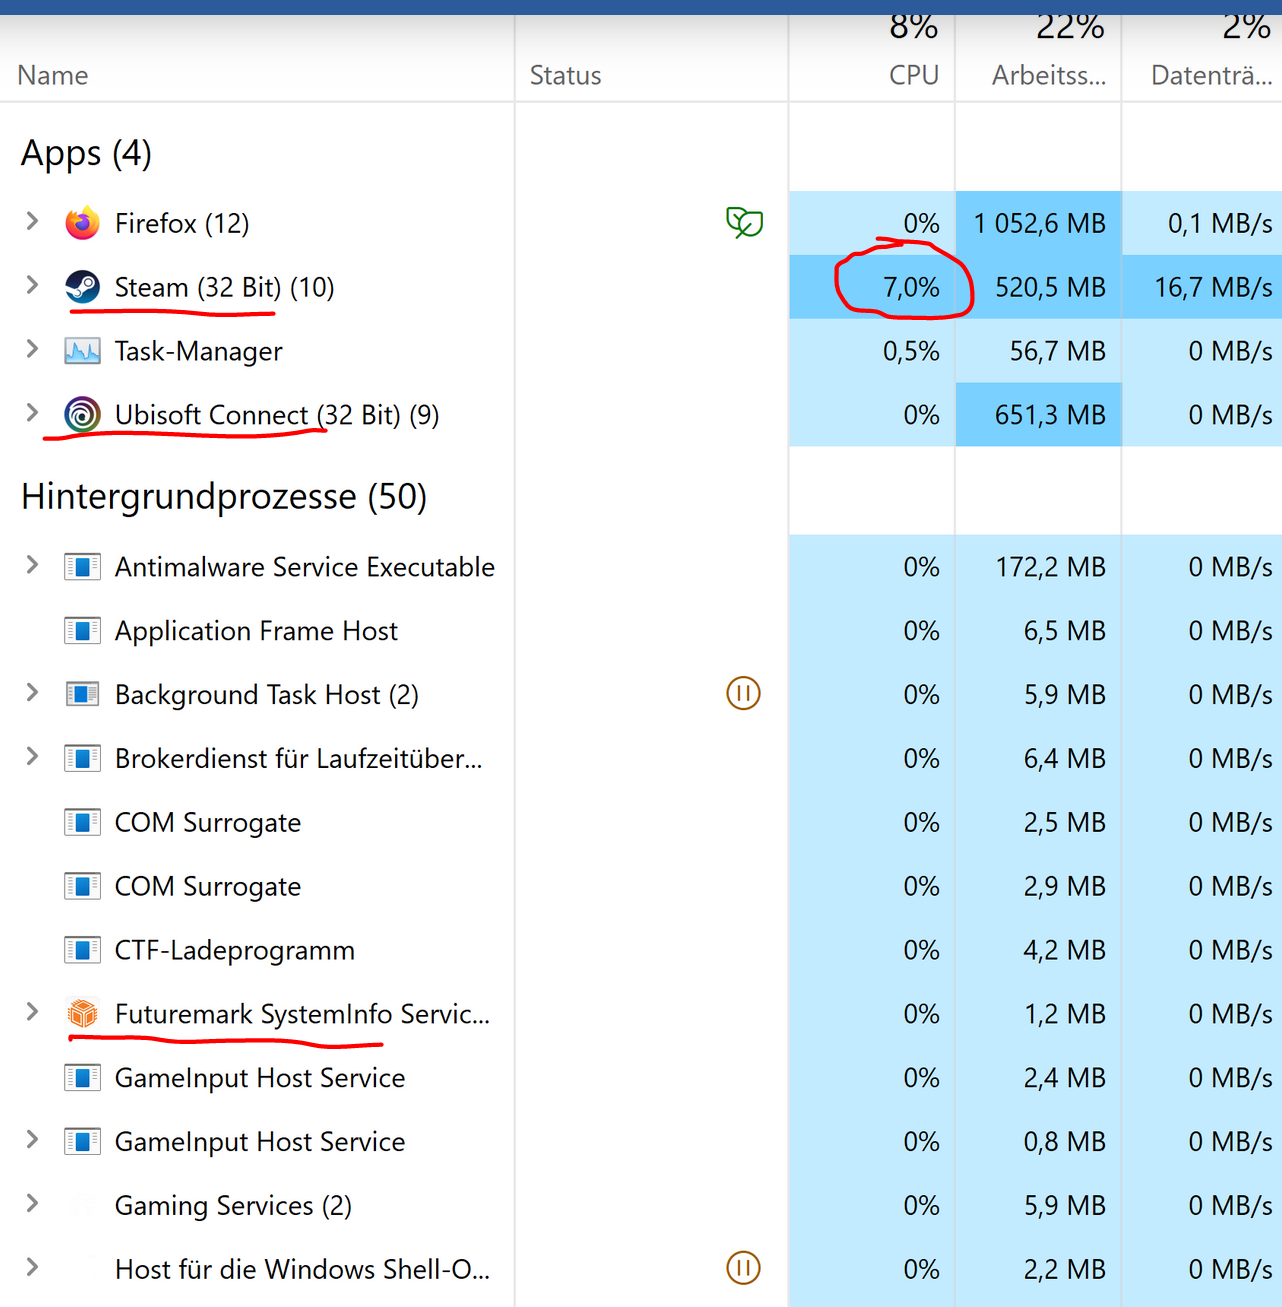This screenshot has height=1307, width=1282.
Task: Expand the Ubisoft Connect process group
Action: (32, 413)
